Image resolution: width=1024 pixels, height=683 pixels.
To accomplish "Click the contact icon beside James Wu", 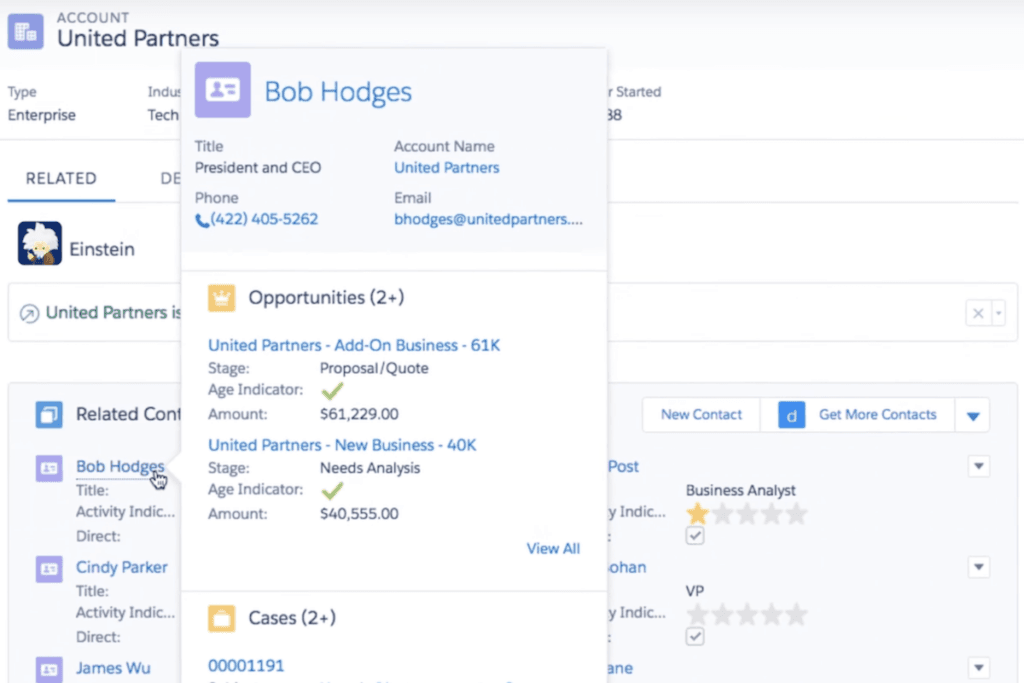I will click(49, 669).
